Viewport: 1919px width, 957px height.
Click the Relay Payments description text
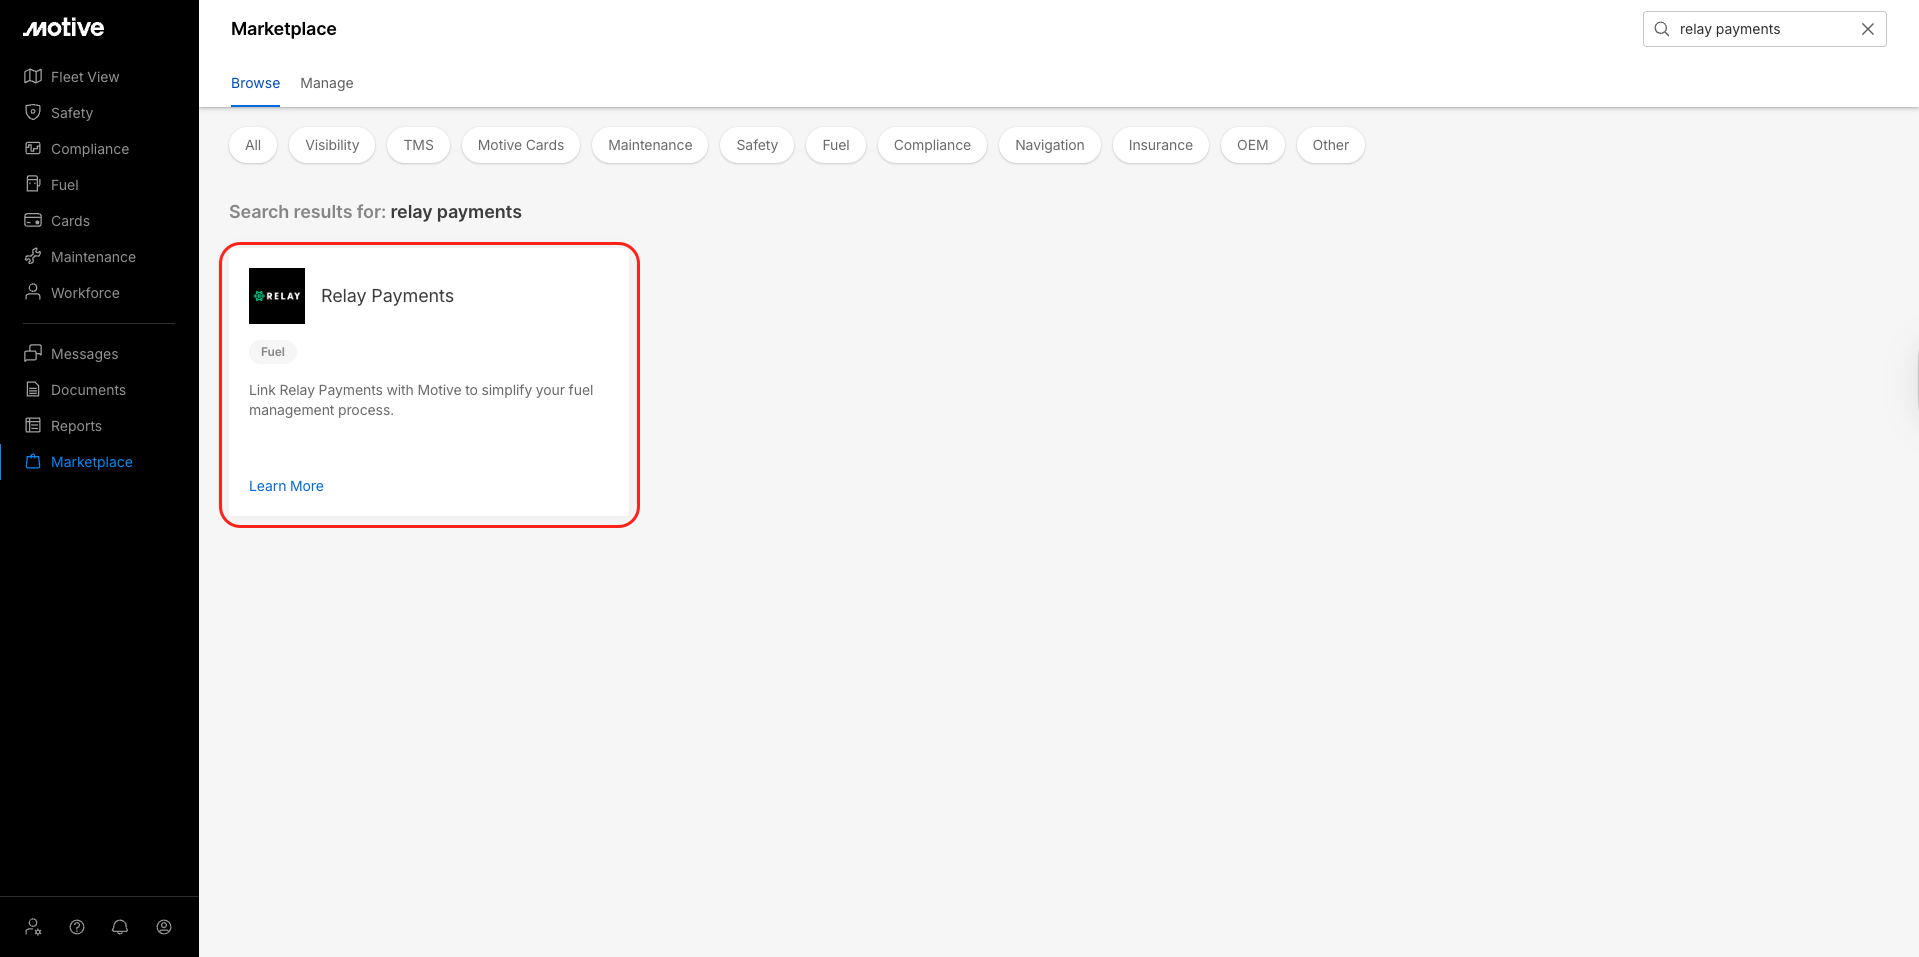[x=421, y=400]
